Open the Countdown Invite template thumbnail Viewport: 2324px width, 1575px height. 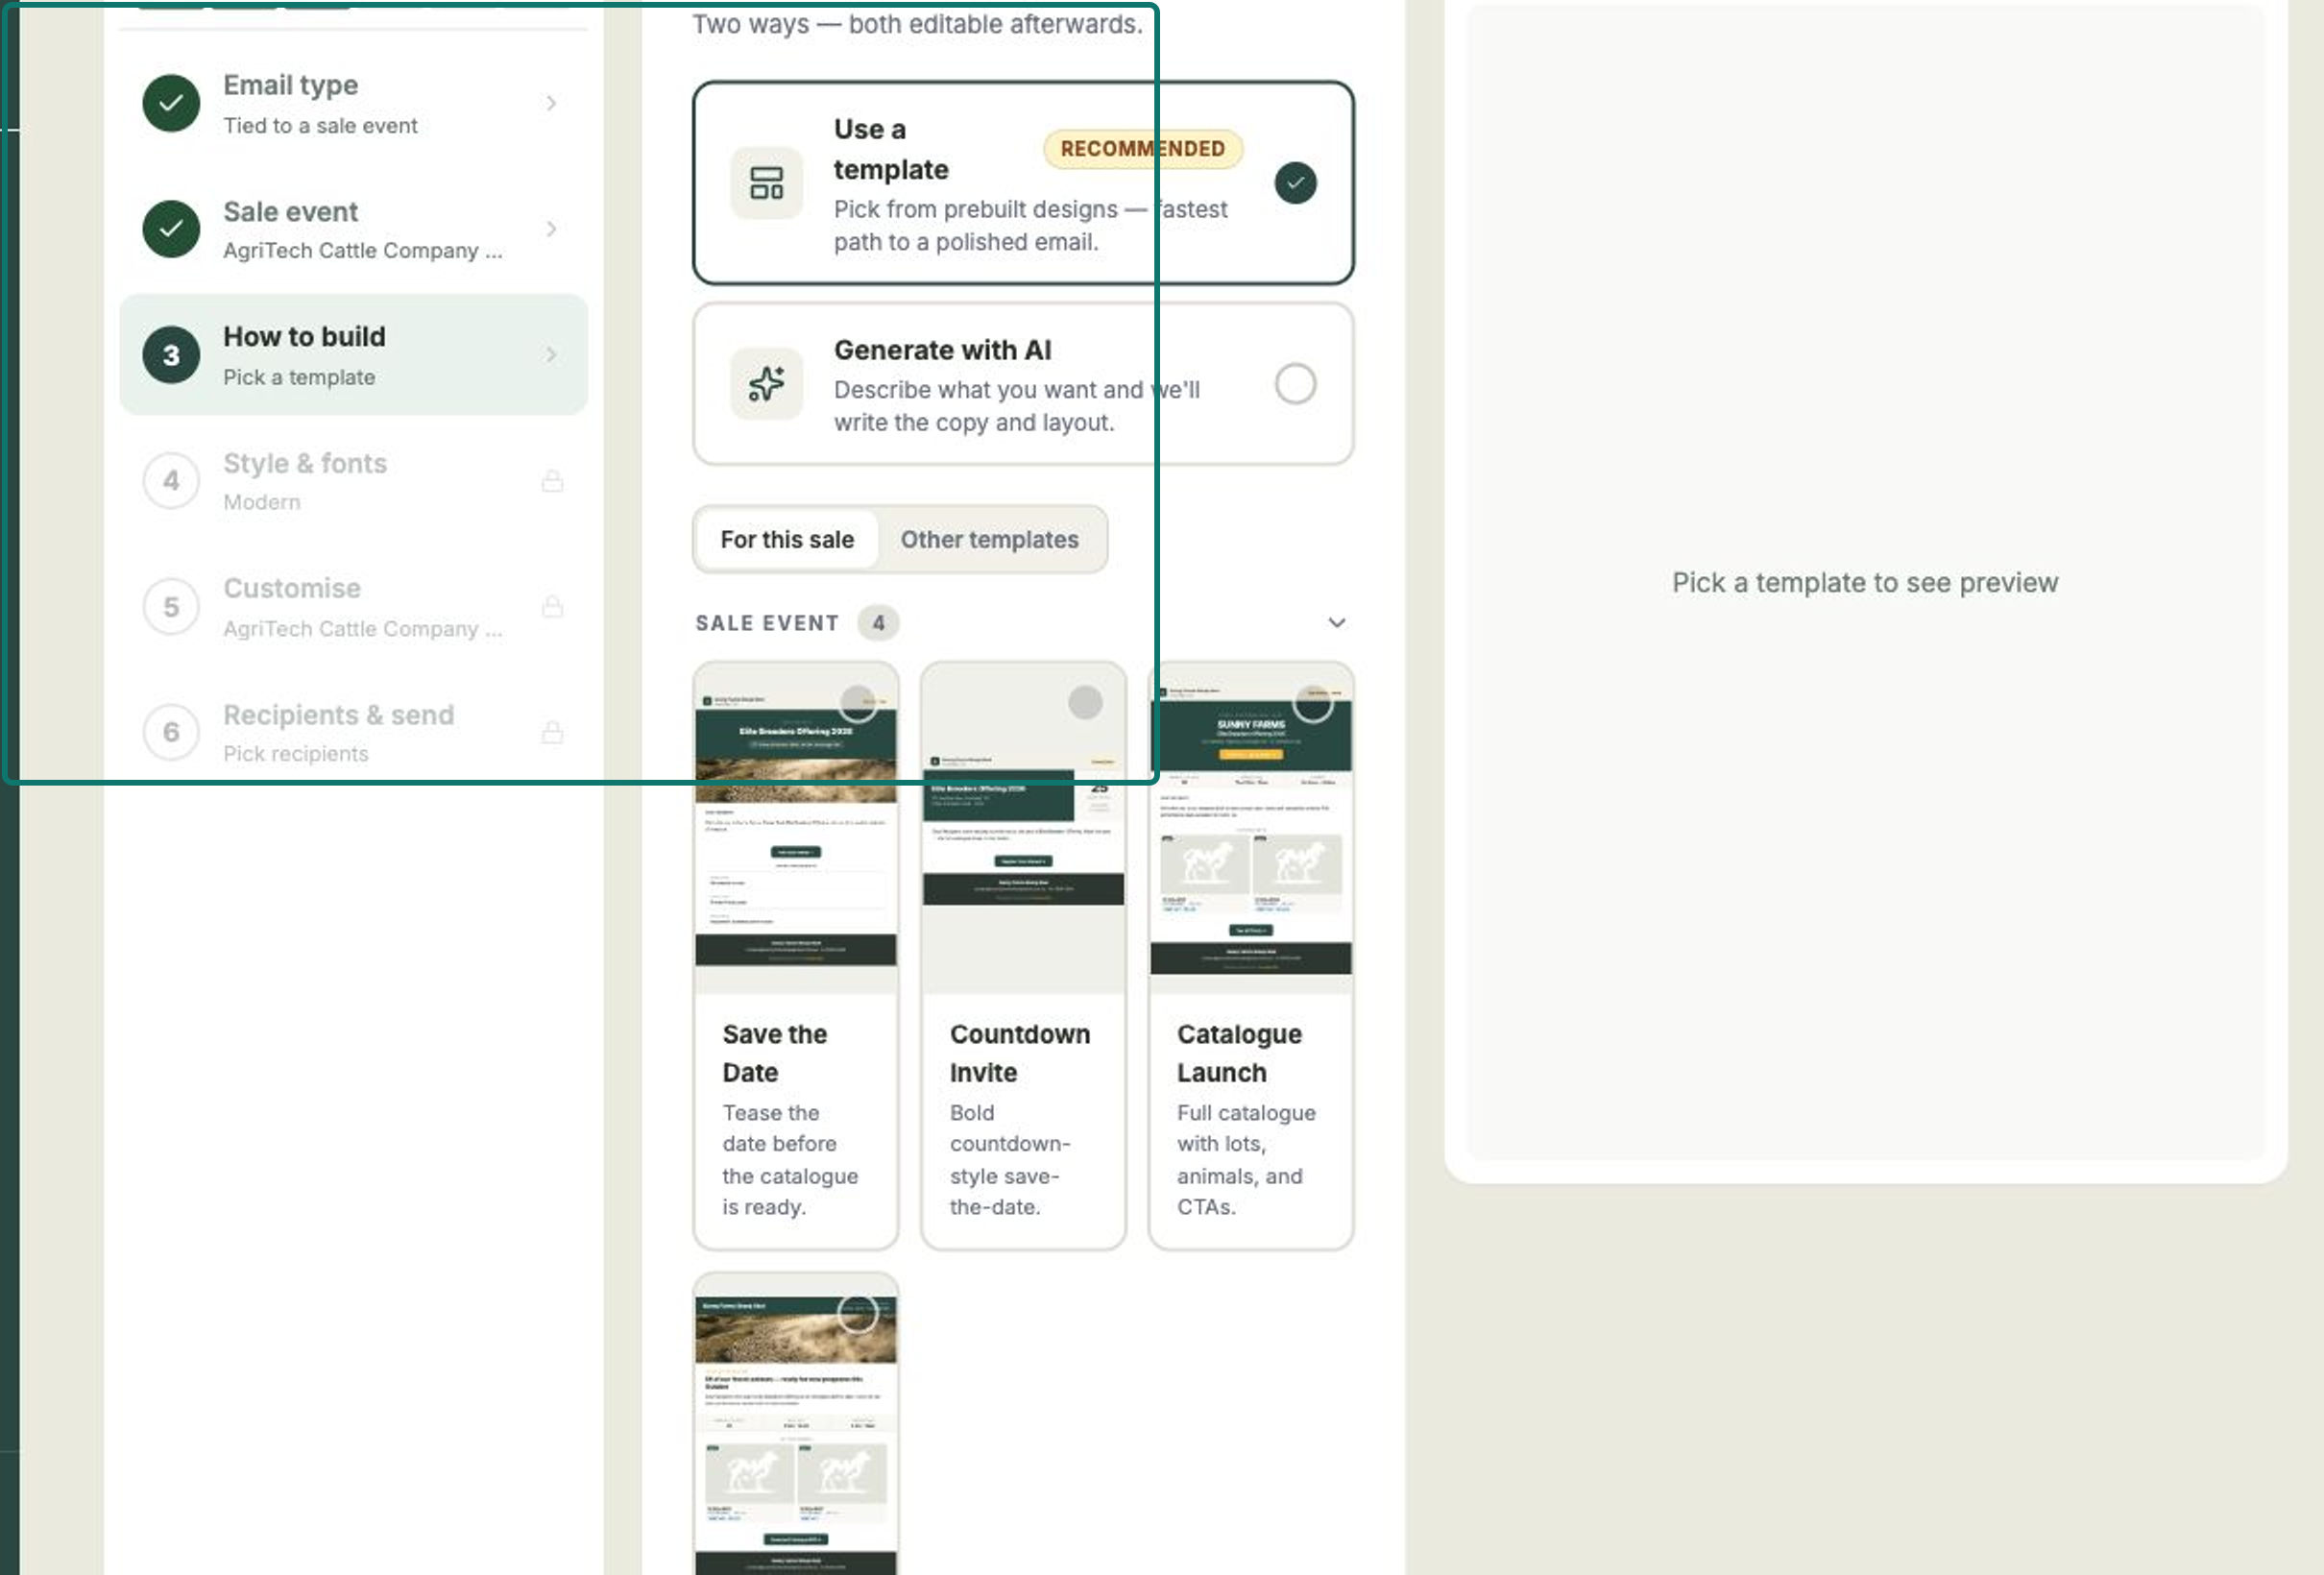pos(1023,828)
